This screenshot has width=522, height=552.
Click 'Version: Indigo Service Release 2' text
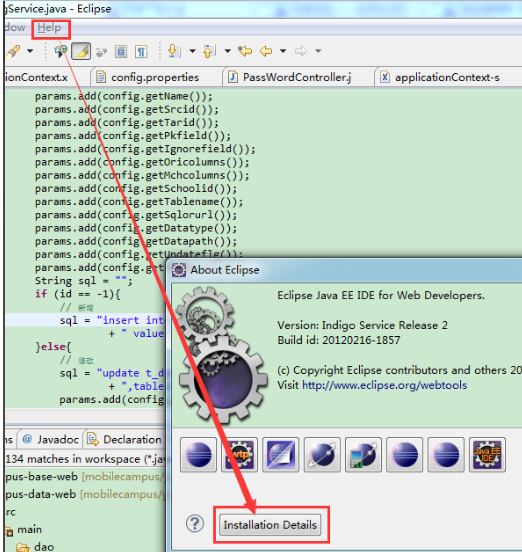pos(362,325)
